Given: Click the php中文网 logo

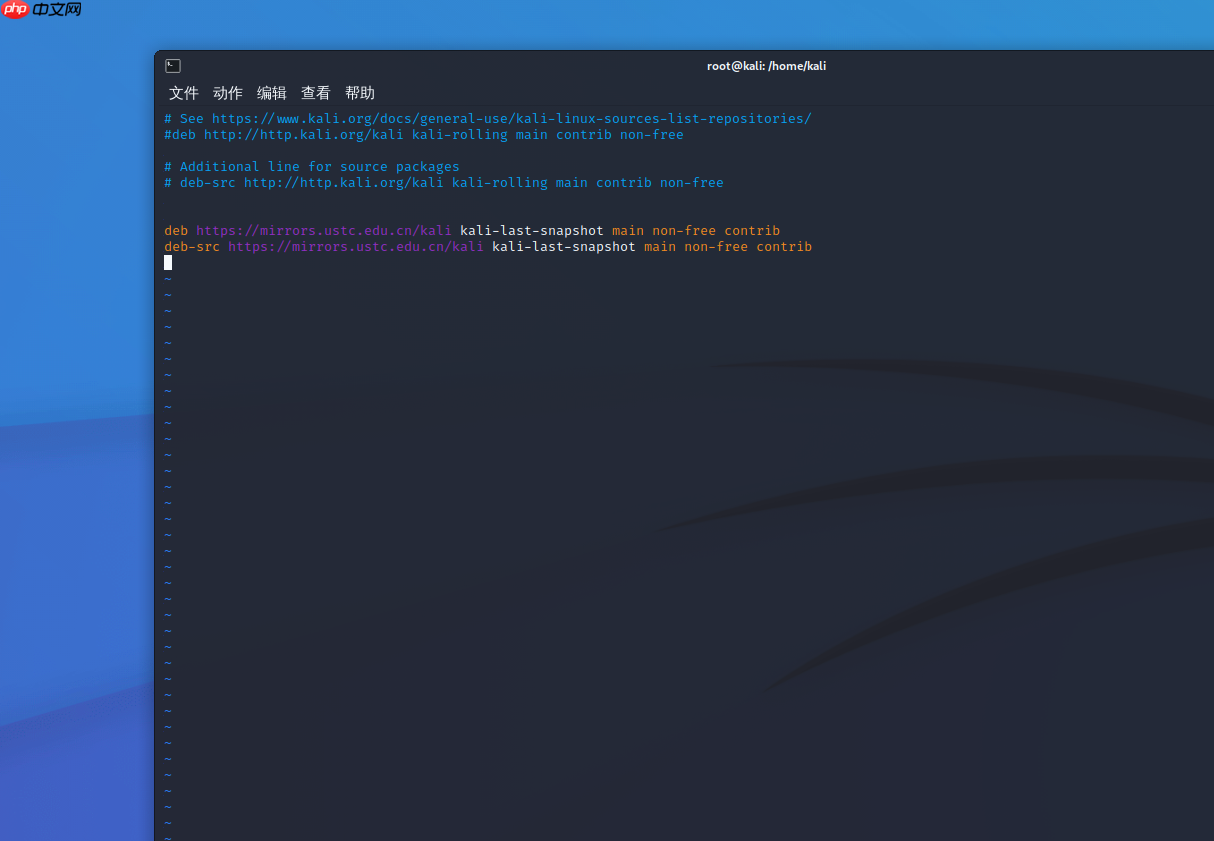Looking at the screenshot, I should click(40, 11).
